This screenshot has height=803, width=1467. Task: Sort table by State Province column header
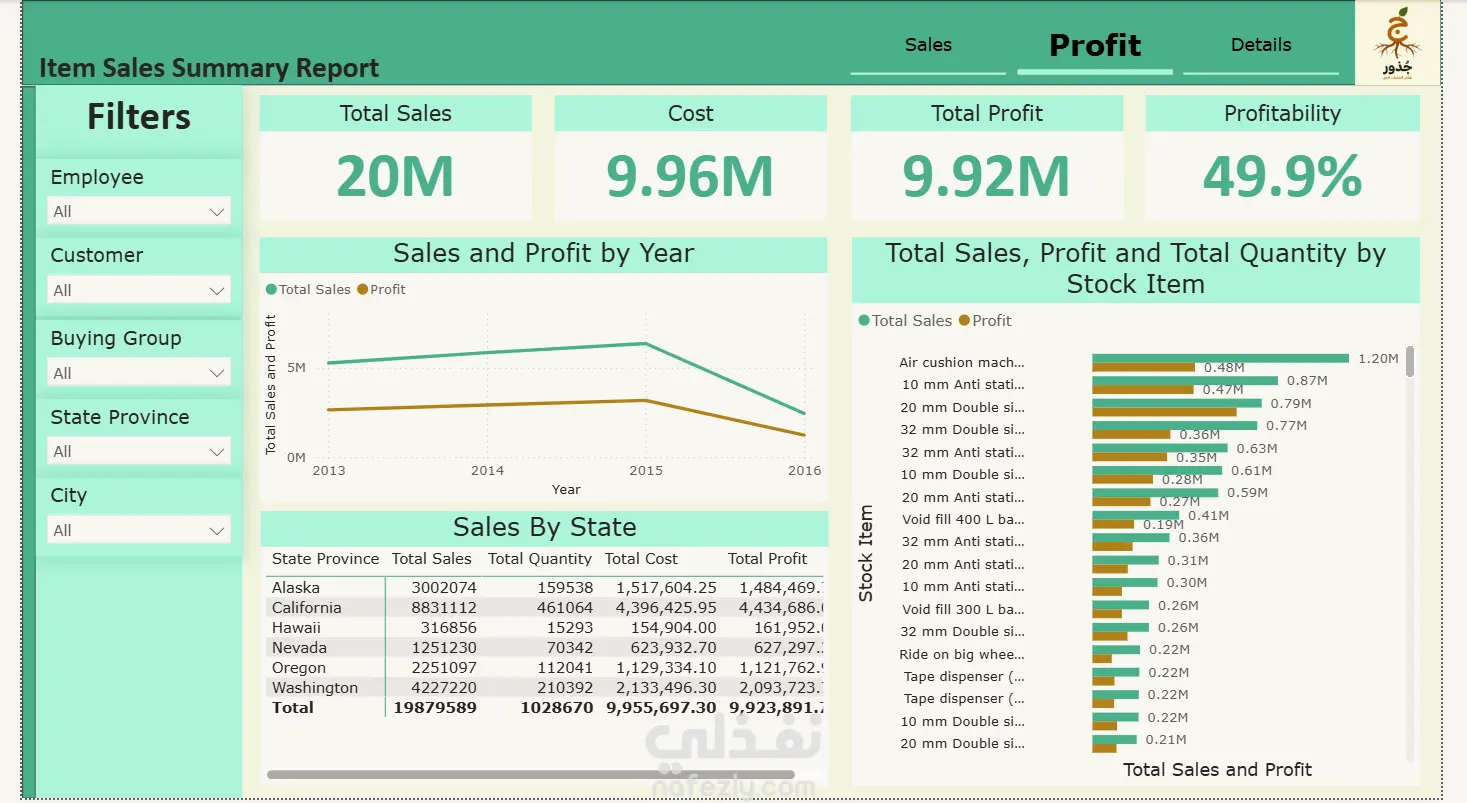pos(325,559)
